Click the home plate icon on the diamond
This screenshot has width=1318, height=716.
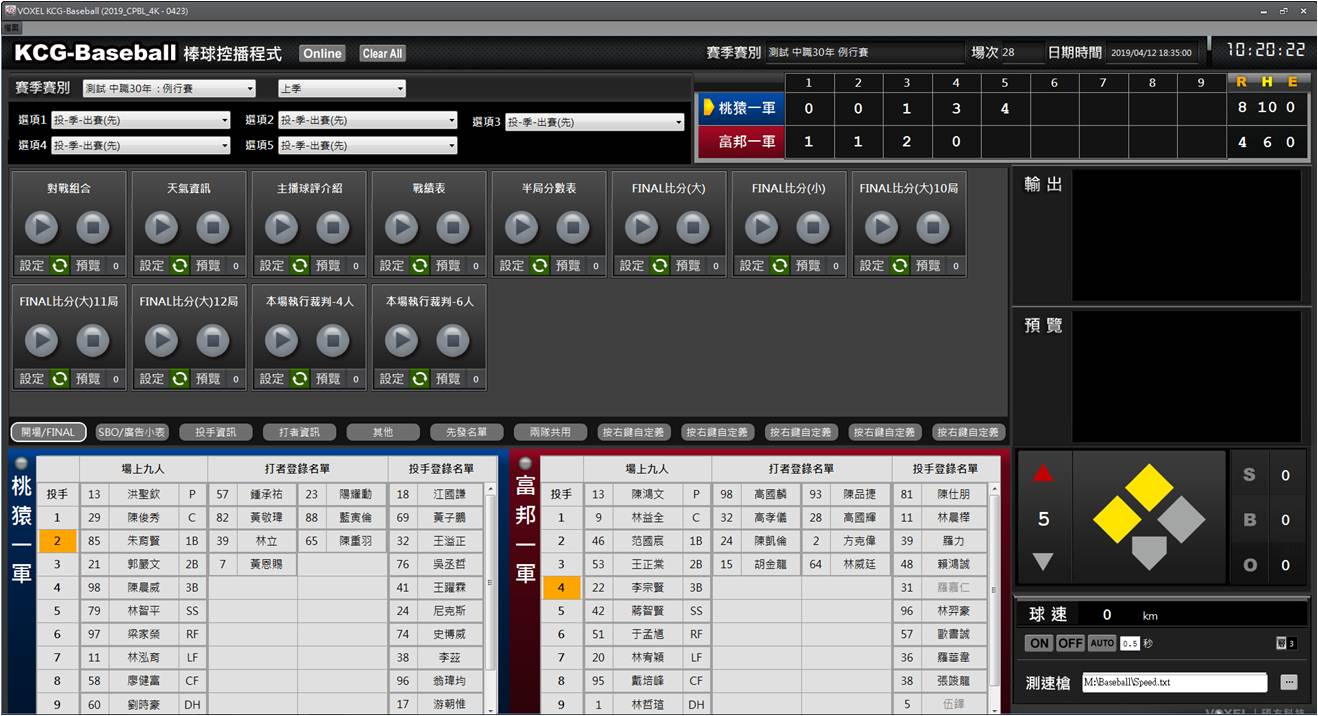pyautogui.click(x=1149, y=550)
